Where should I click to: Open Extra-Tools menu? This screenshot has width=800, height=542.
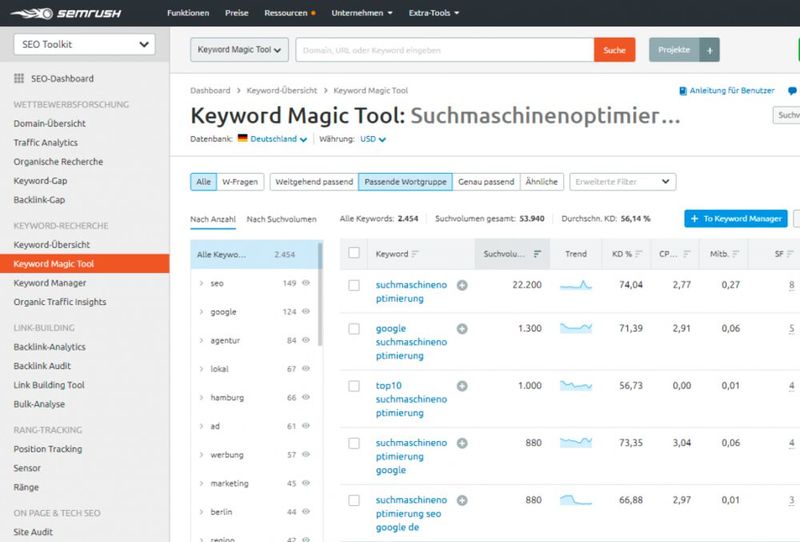pos(434,13)
